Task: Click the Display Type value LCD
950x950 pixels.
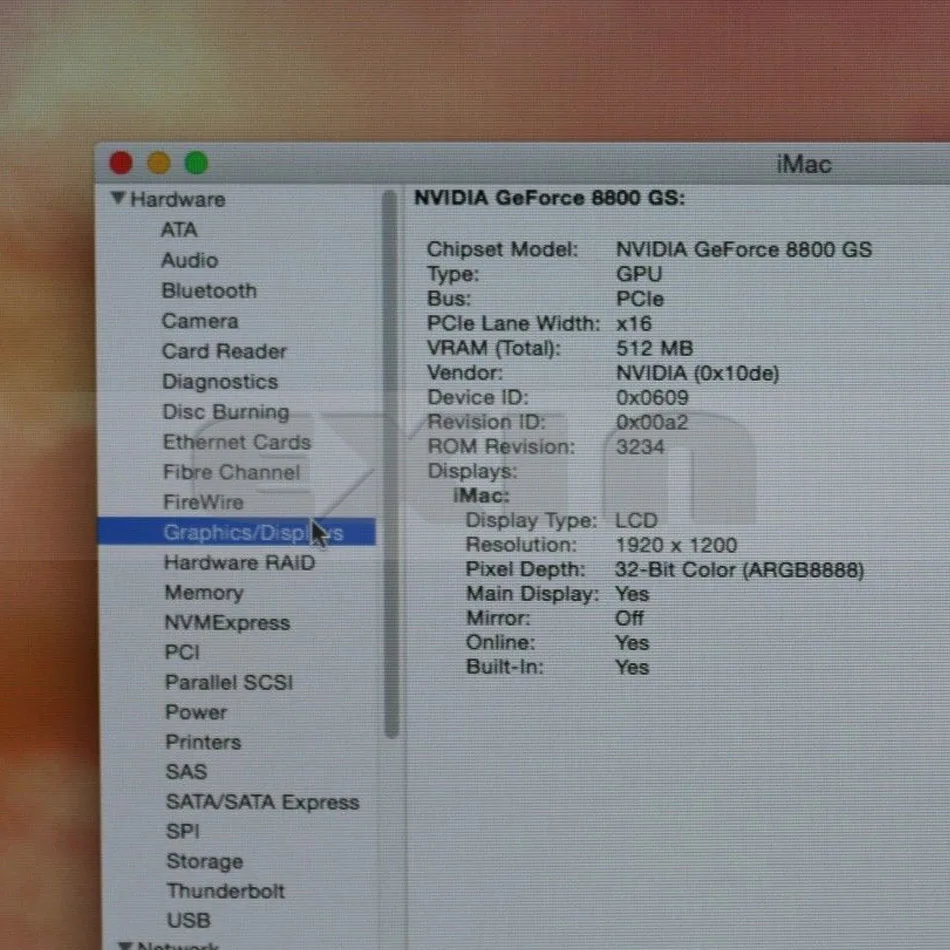Action: (636, 520)
